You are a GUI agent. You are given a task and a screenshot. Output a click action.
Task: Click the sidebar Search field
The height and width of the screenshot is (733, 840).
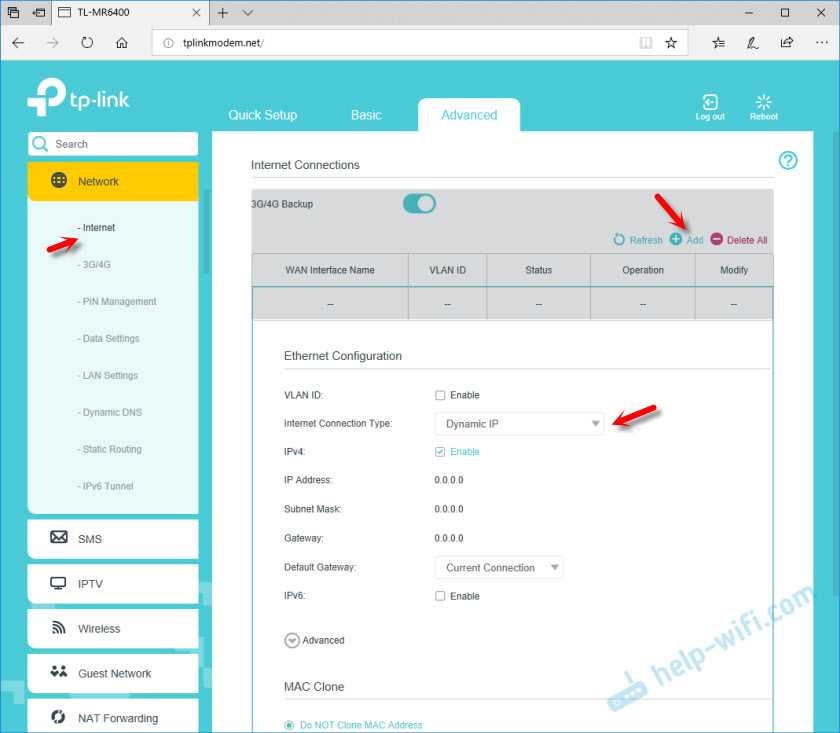(113, 144)
